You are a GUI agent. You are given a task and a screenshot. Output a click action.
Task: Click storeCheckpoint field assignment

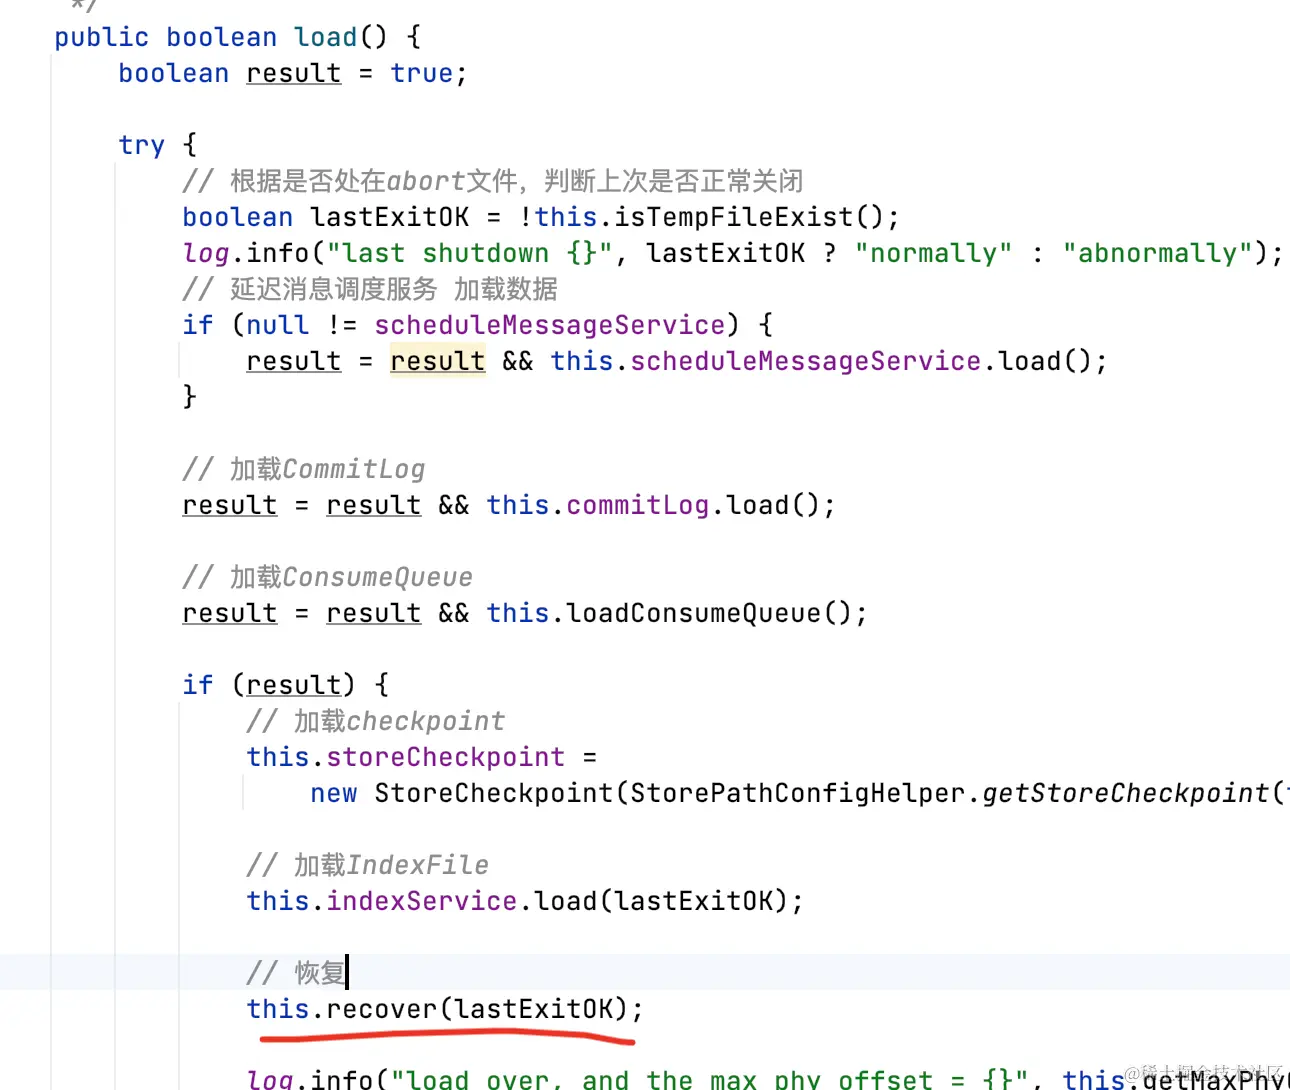445,757
